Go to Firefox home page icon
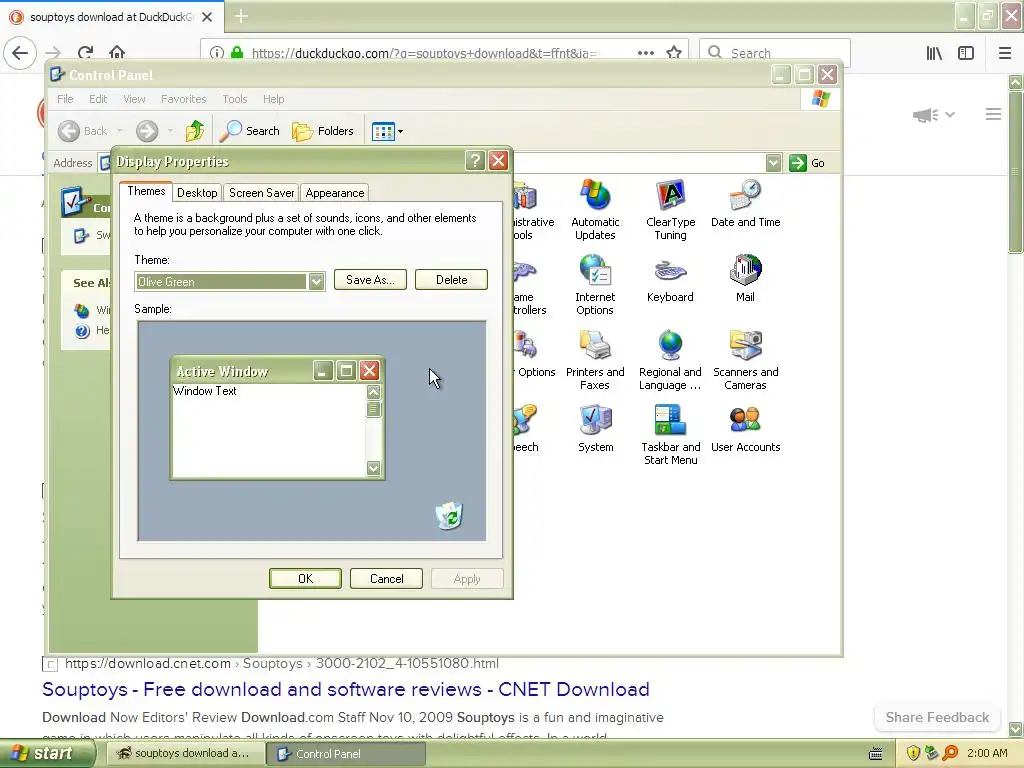 point(117,53)
